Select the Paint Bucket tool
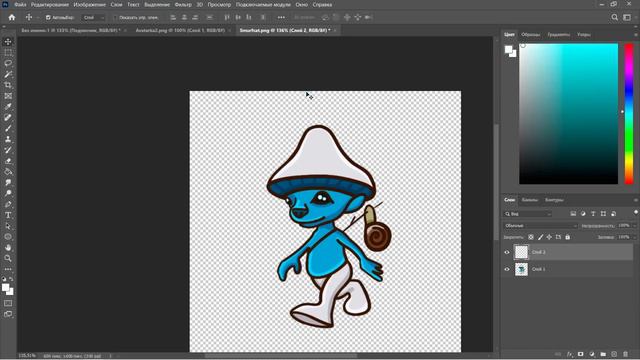 coord(8,171)
